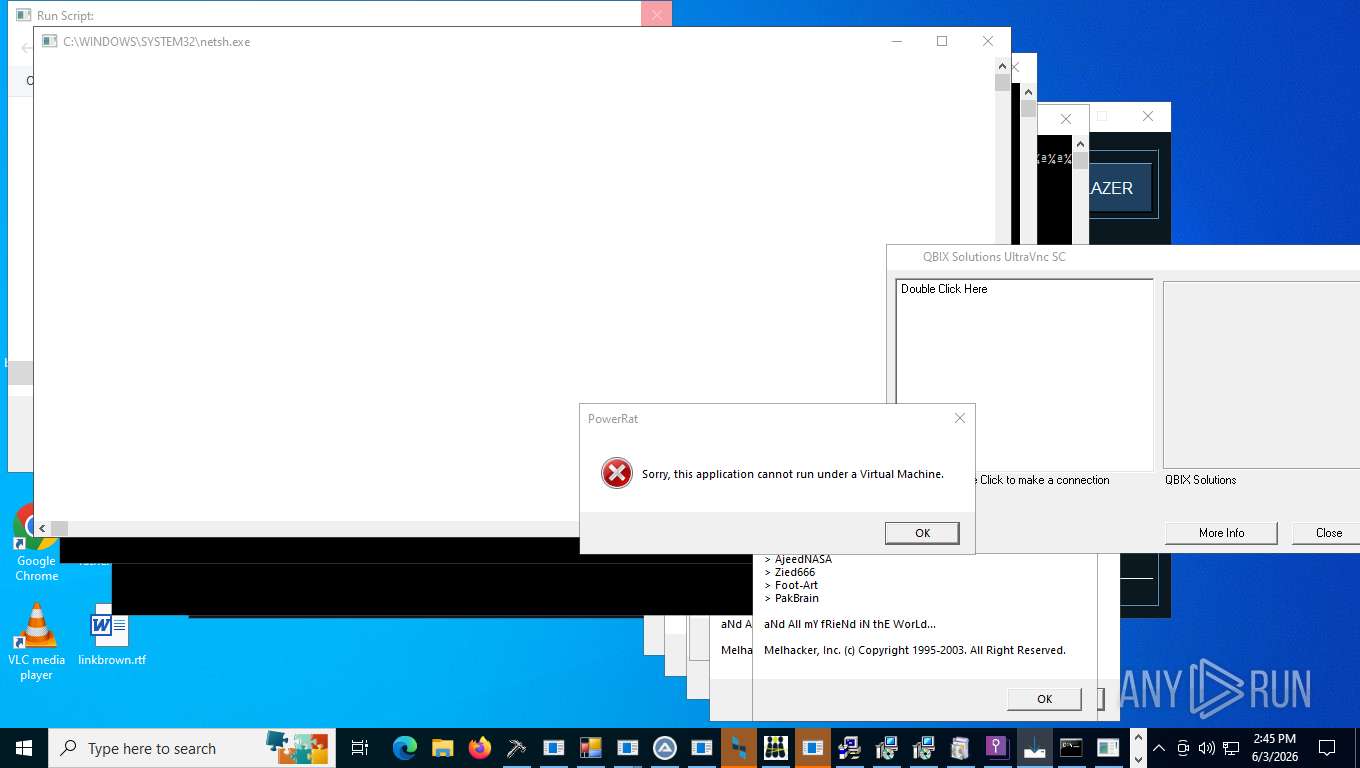Viewport: 1360px width, 768px height.
Task: Click More Info in QBIX UltraVnc window
Action: click(x=1221, y=533)
